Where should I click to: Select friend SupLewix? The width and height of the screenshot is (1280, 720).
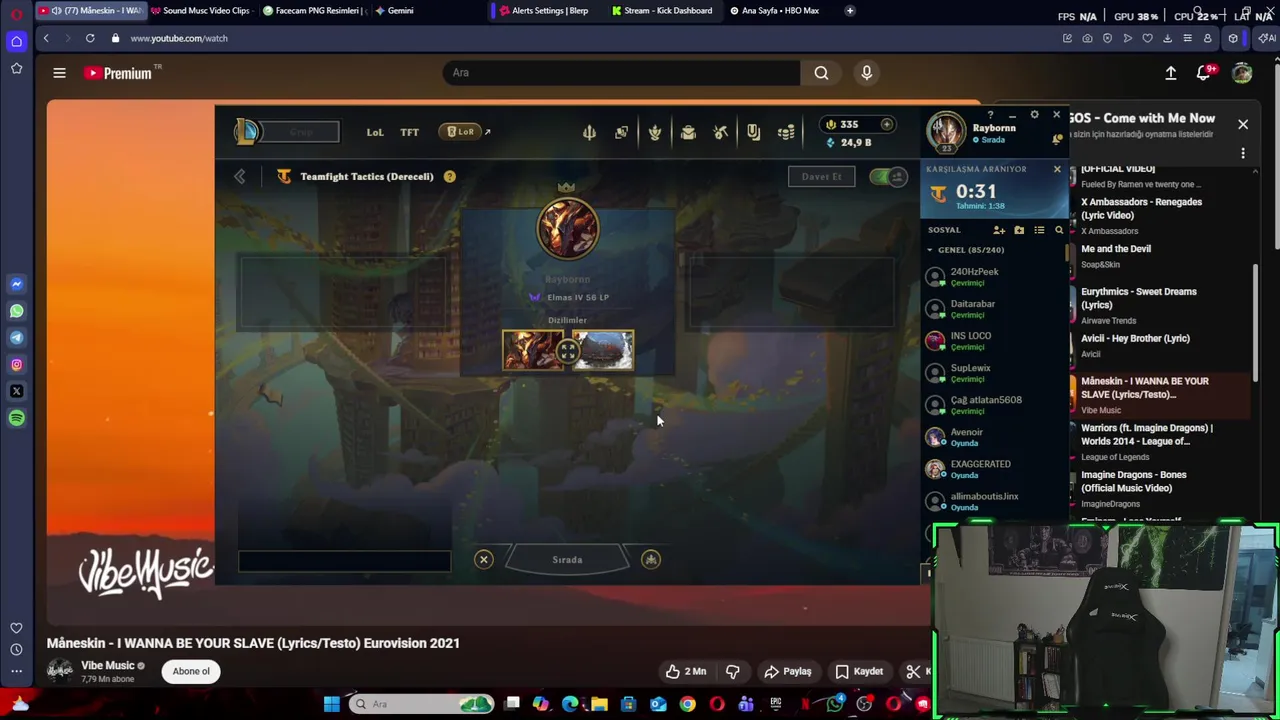click(994, 373)
